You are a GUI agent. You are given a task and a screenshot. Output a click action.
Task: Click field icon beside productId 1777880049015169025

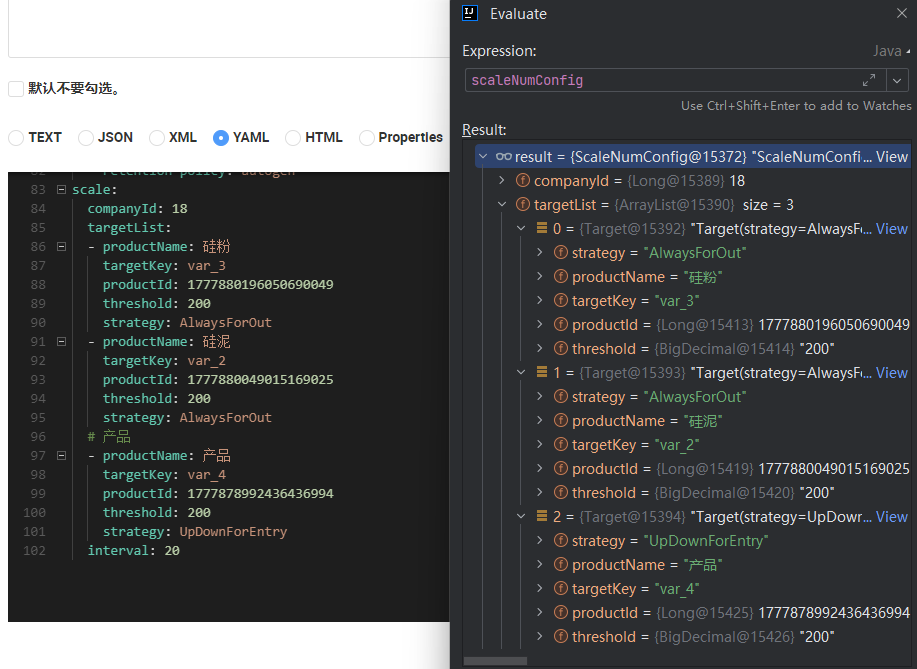tap(561, 468)
